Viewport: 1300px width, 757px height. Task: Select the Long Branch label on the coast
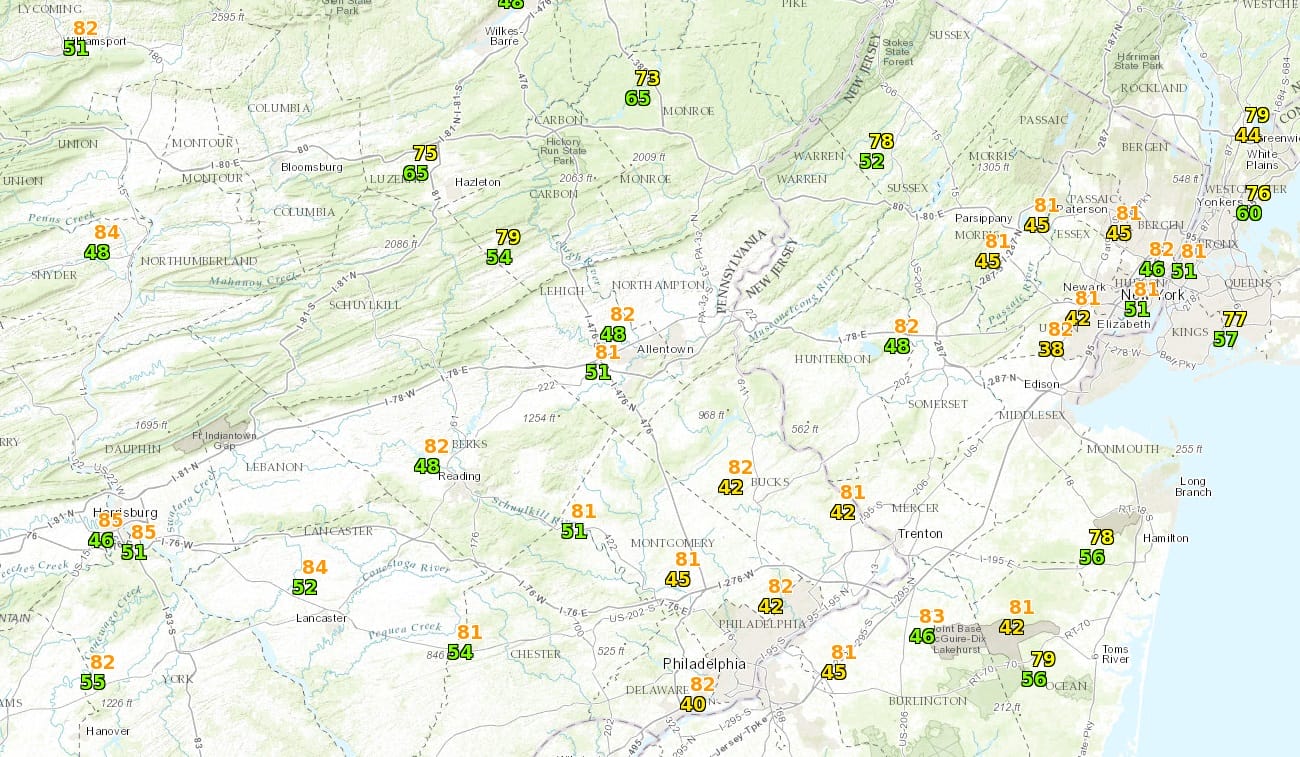tap(1194, 486)
